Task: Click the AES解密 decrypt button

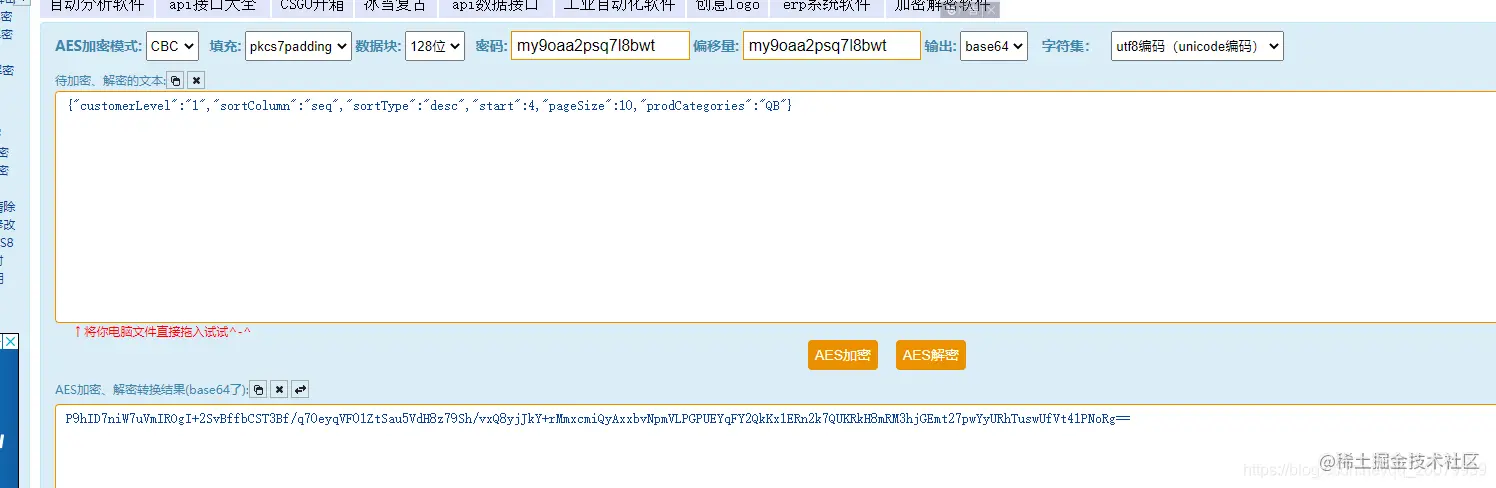Action: click(931, 355)
